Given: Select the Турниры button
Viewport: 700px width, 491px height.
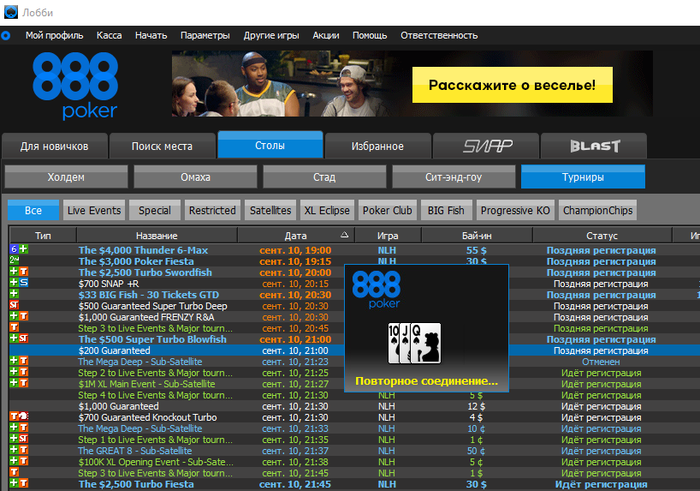Looking at the screenshot, I should pos(583,177).
